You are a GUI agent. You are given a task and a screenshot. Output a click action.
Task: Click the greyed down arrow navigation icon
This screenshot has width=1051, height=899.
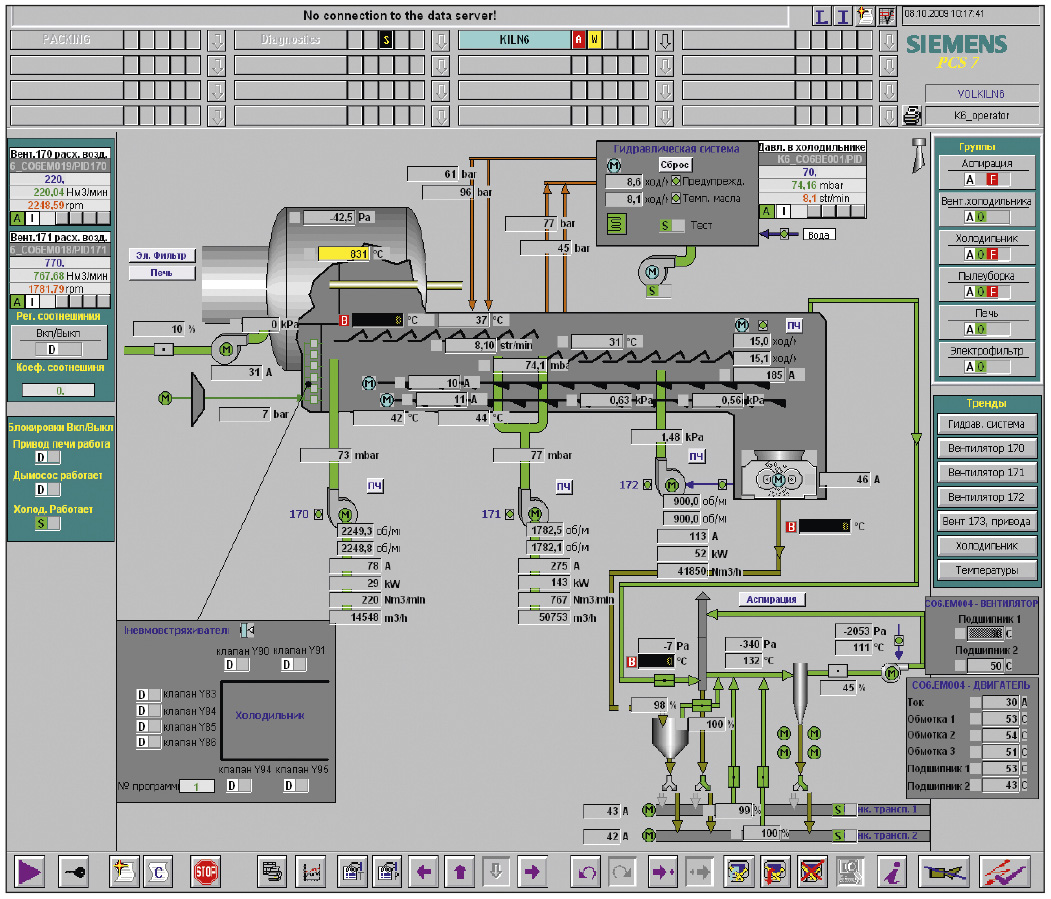pos(496,871)
